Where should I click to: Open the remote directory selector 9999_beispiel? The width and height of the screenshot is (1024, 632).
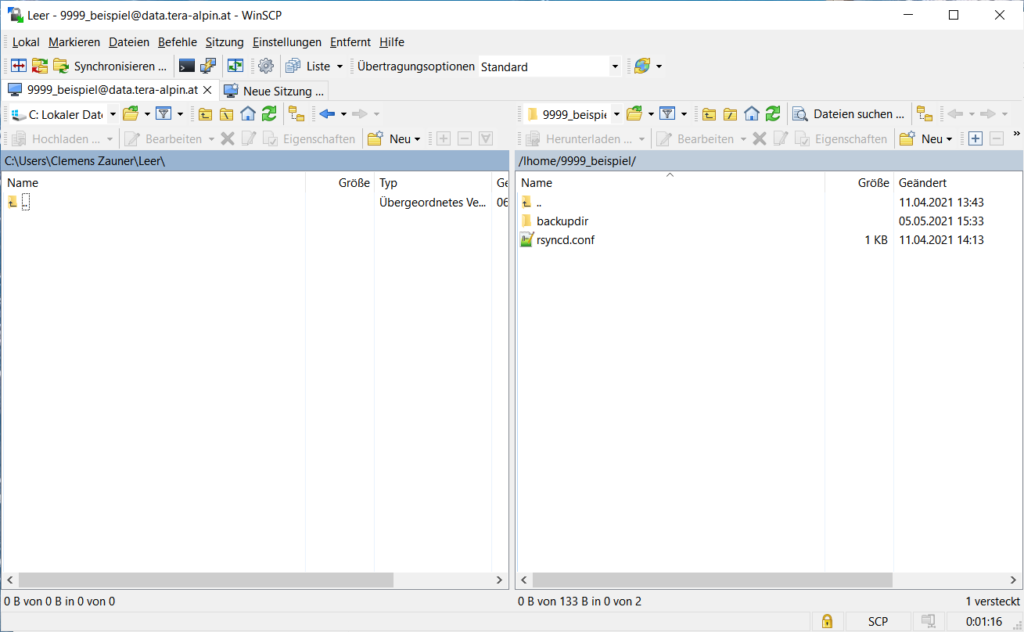(x=573, y=114)
